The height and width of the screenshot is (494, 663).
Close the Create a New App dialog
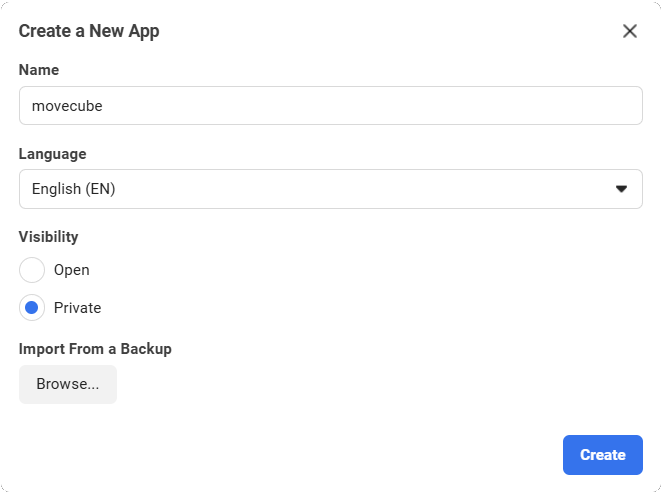[630, 31]
